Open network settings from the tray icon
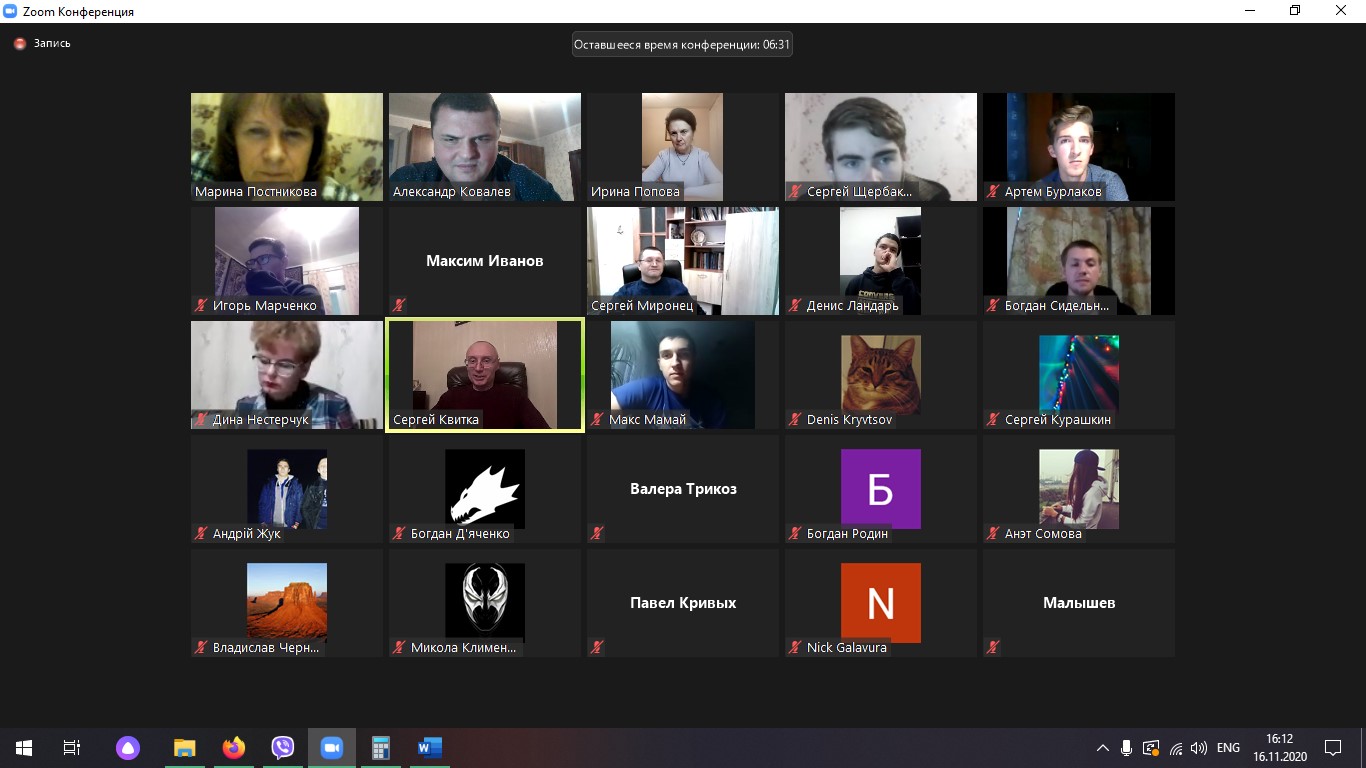Image resolution: width=1366 pixels, height=768 pixels. (1176, 748)
